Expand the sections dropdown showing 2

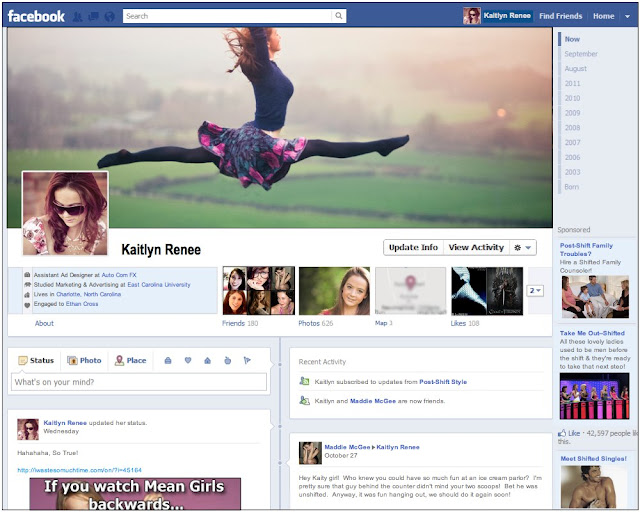(535, 291)
